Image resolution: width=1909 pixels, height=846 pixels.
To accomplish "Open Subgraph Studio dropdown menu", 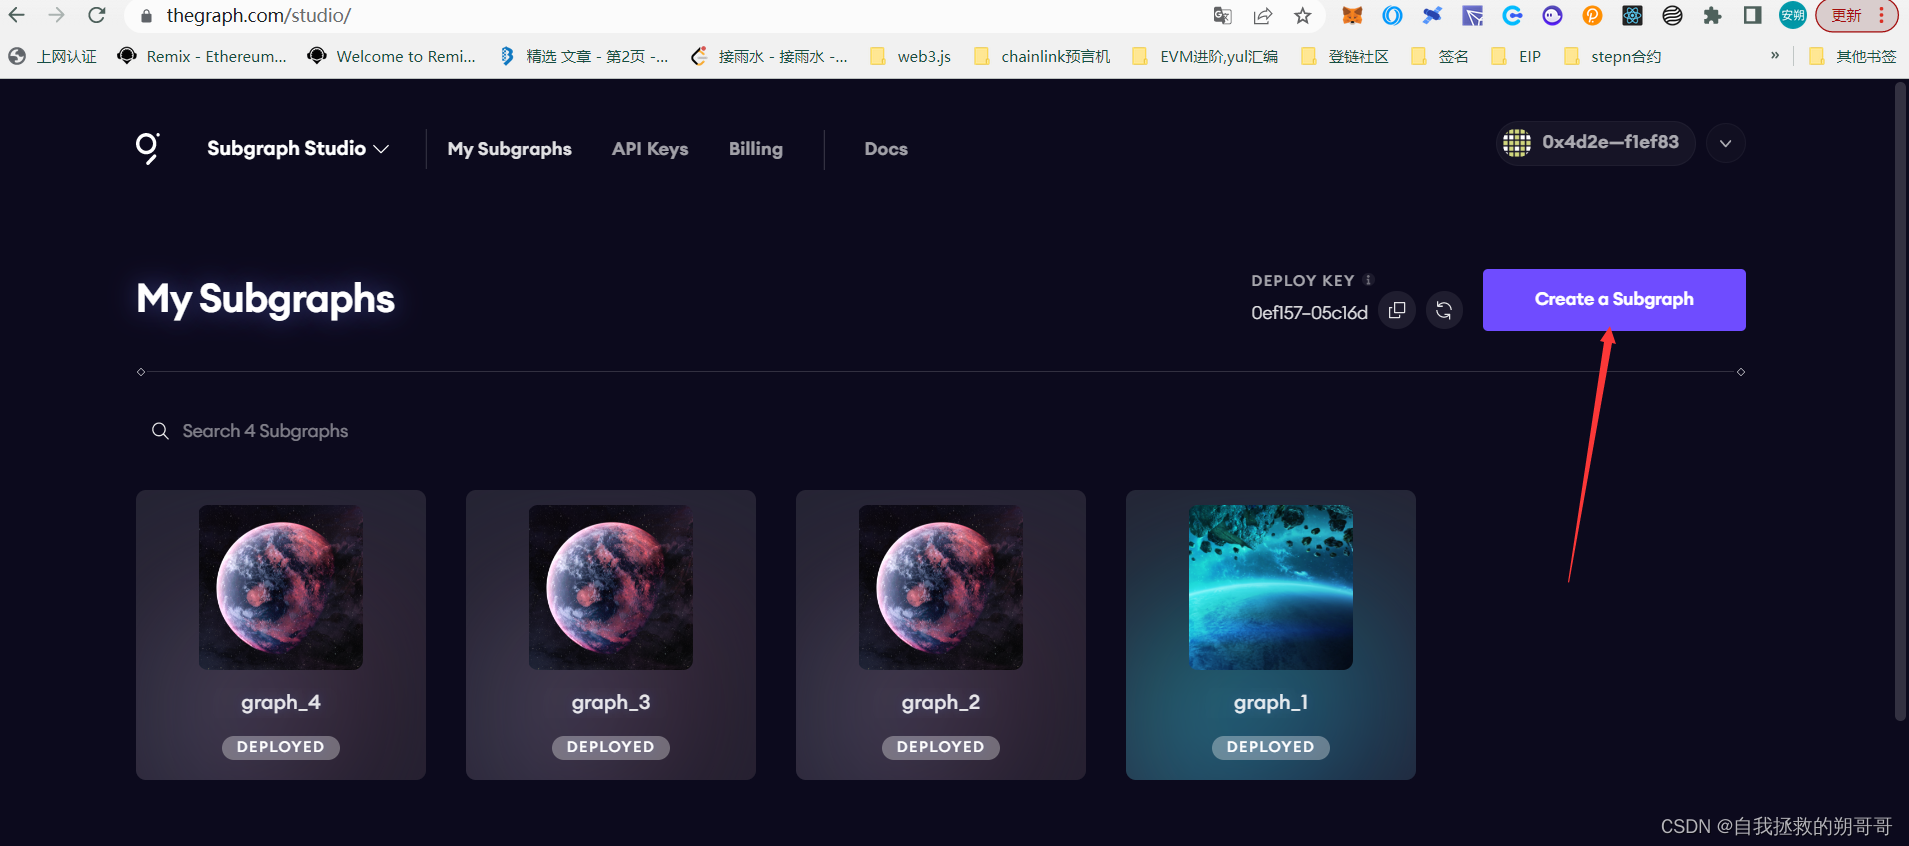I will (x=297, y=148).
